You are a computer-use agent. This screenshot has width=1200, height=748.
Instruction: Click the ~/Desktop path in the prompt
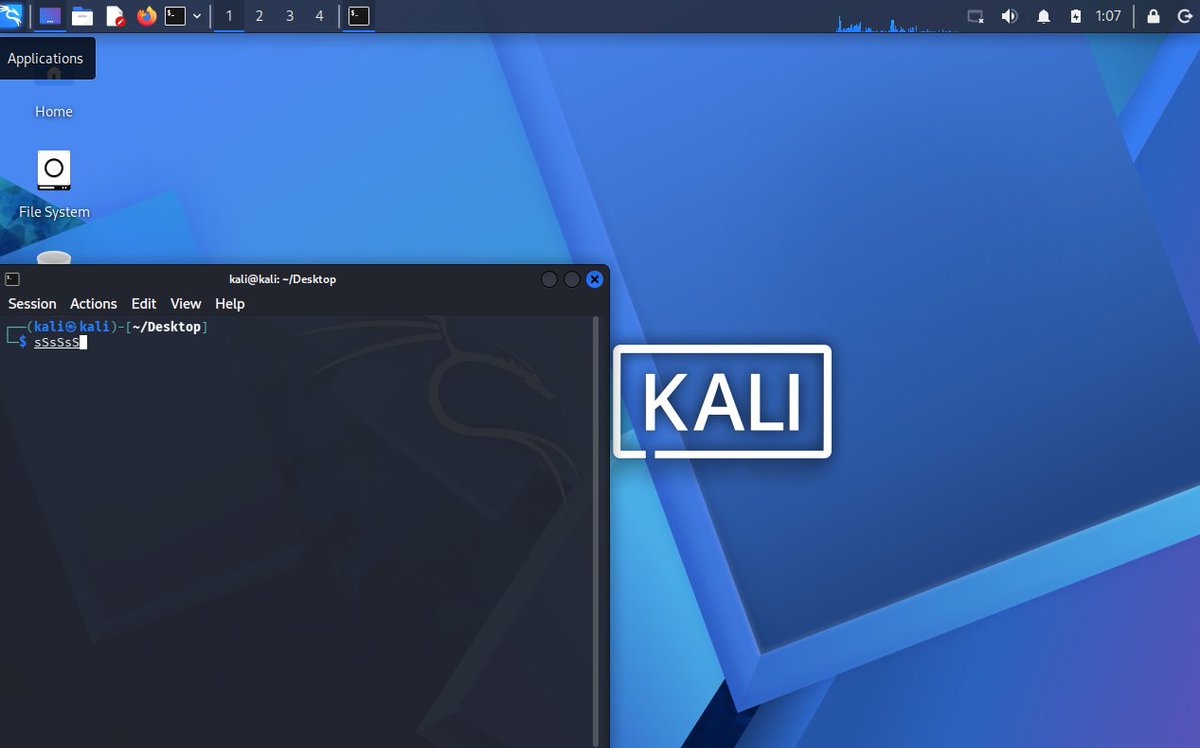(166, 327)
